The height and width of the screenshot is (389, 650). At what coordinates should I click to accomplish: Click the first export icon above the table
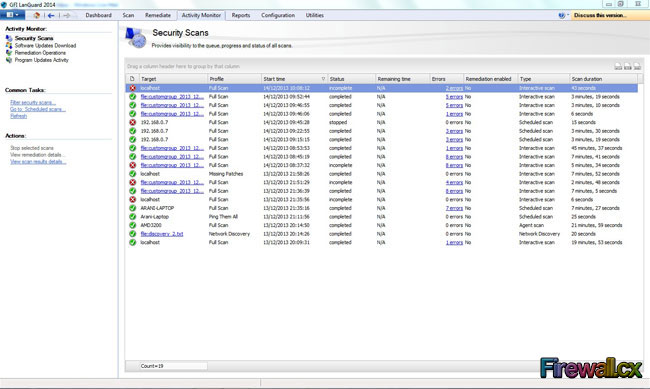pos(618,66)
